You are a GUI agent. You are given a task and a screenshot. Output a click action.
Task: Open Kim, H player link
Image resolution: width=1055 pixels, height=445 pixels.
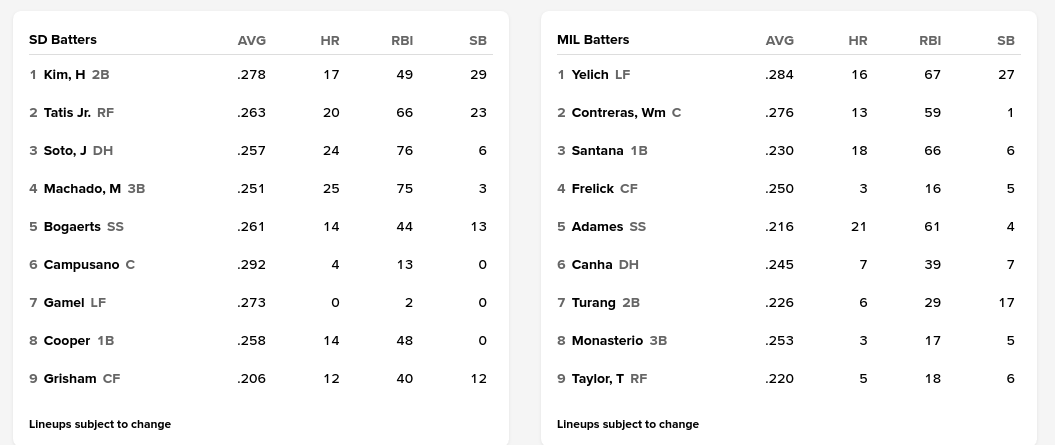(64, 75)
